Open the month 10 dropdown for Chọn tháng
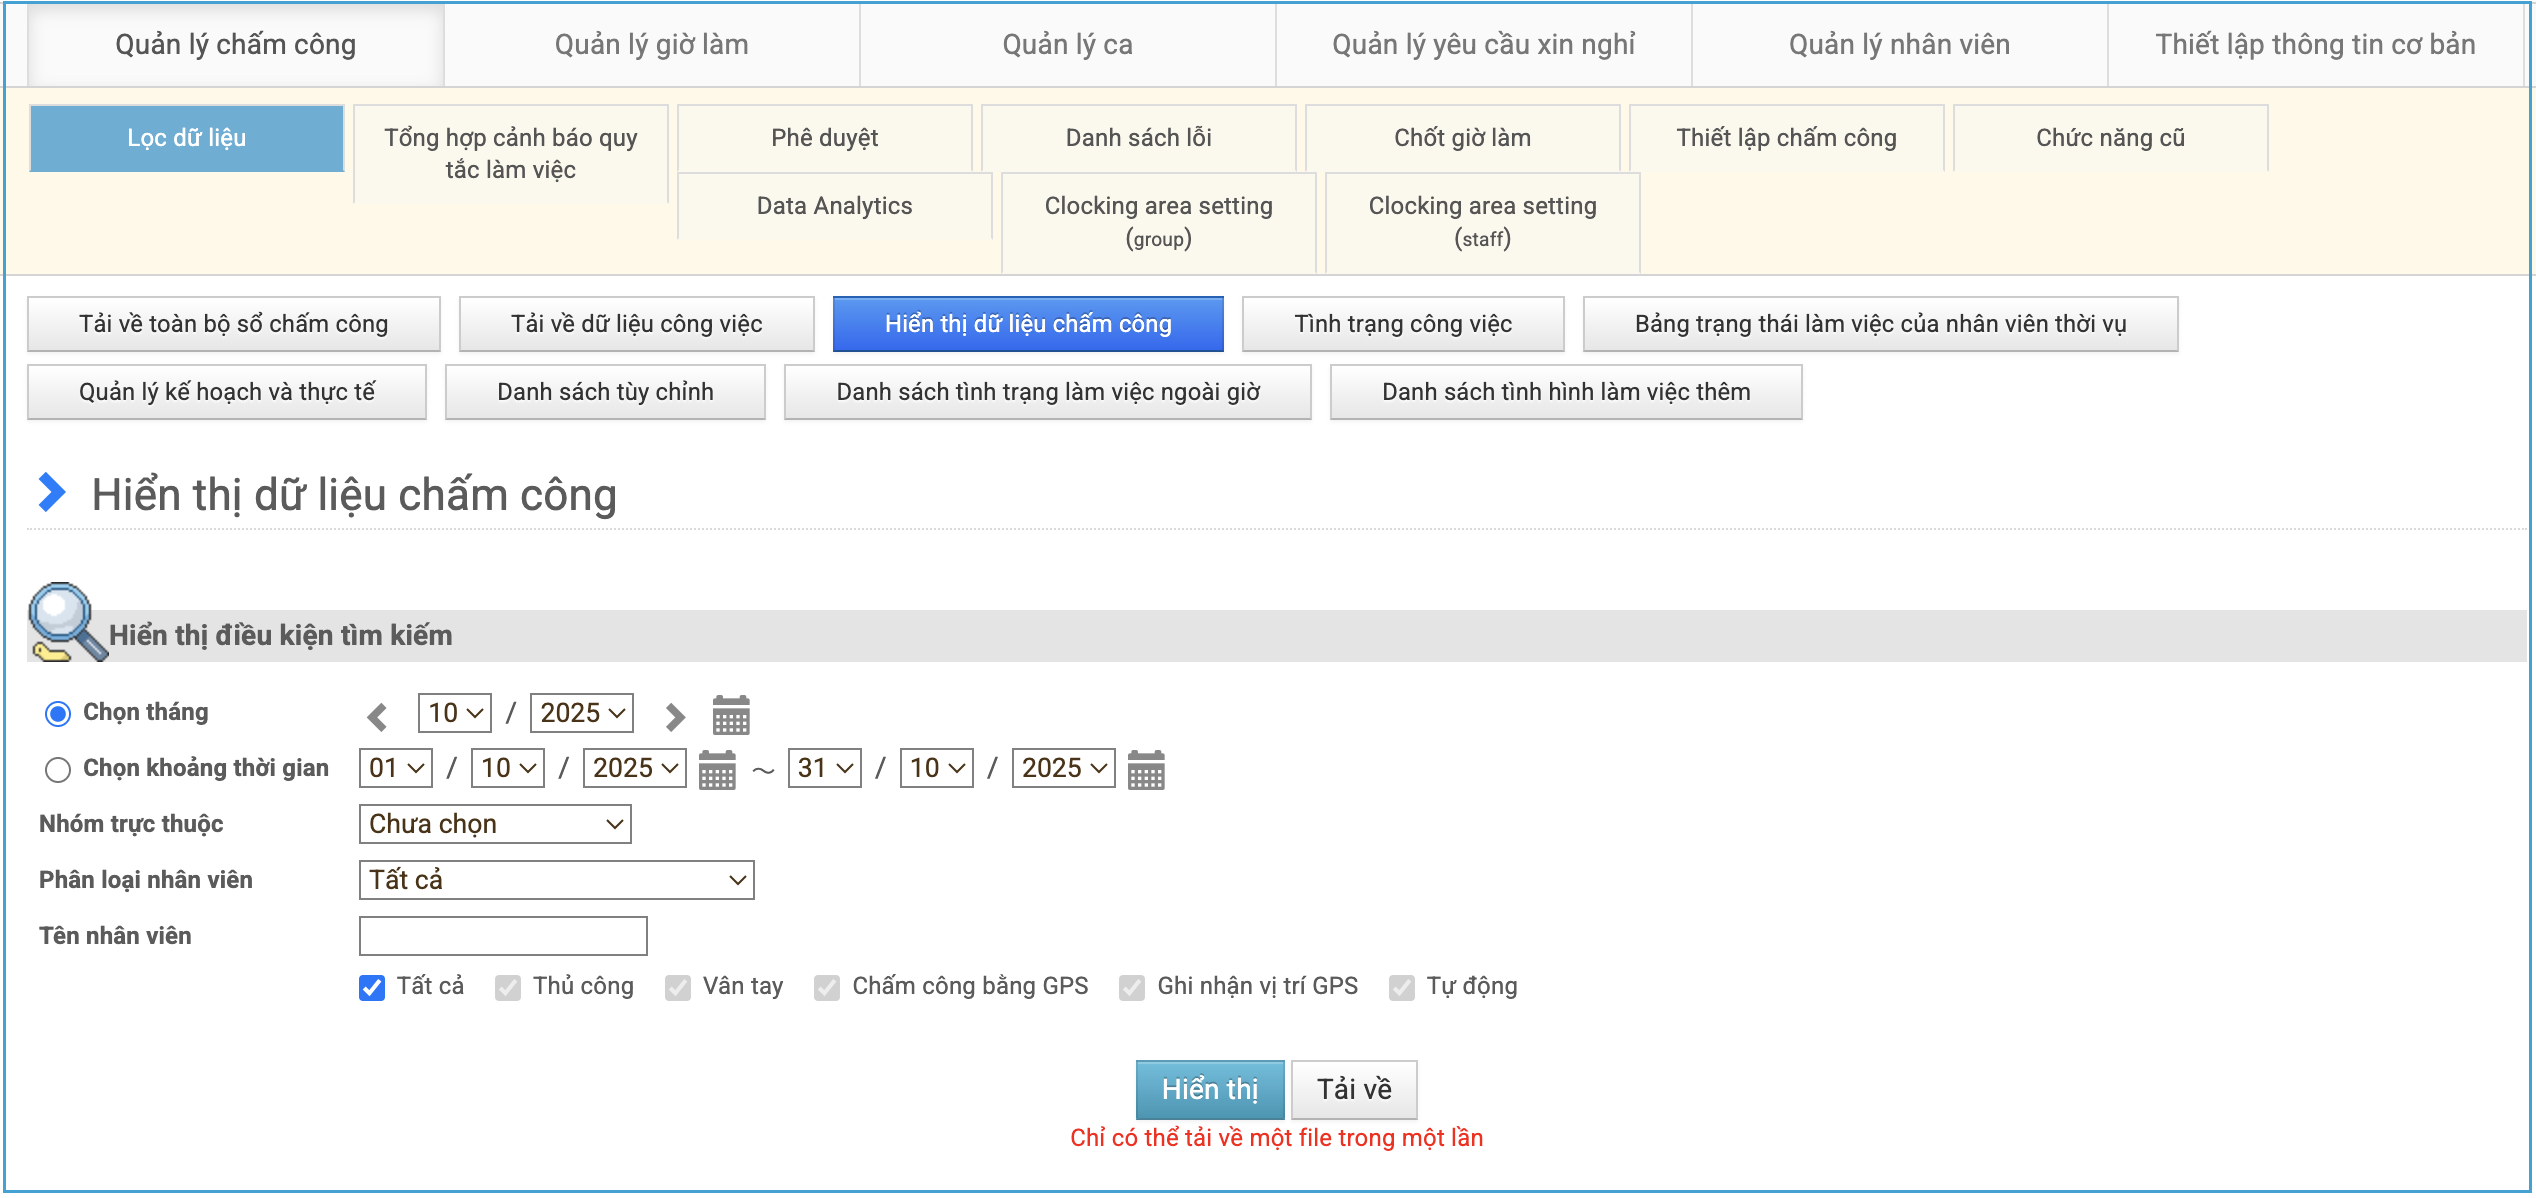Image resolution: width=2536 pixels, height=1198 pixels. [x=455, y=713]
